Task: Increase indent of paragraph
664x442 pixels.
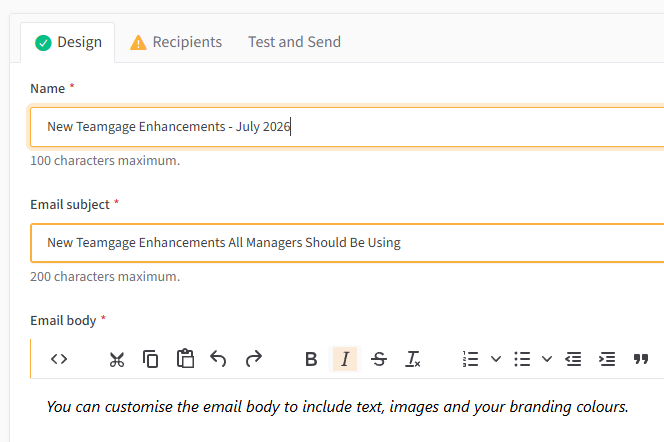Action: point(607,359)
